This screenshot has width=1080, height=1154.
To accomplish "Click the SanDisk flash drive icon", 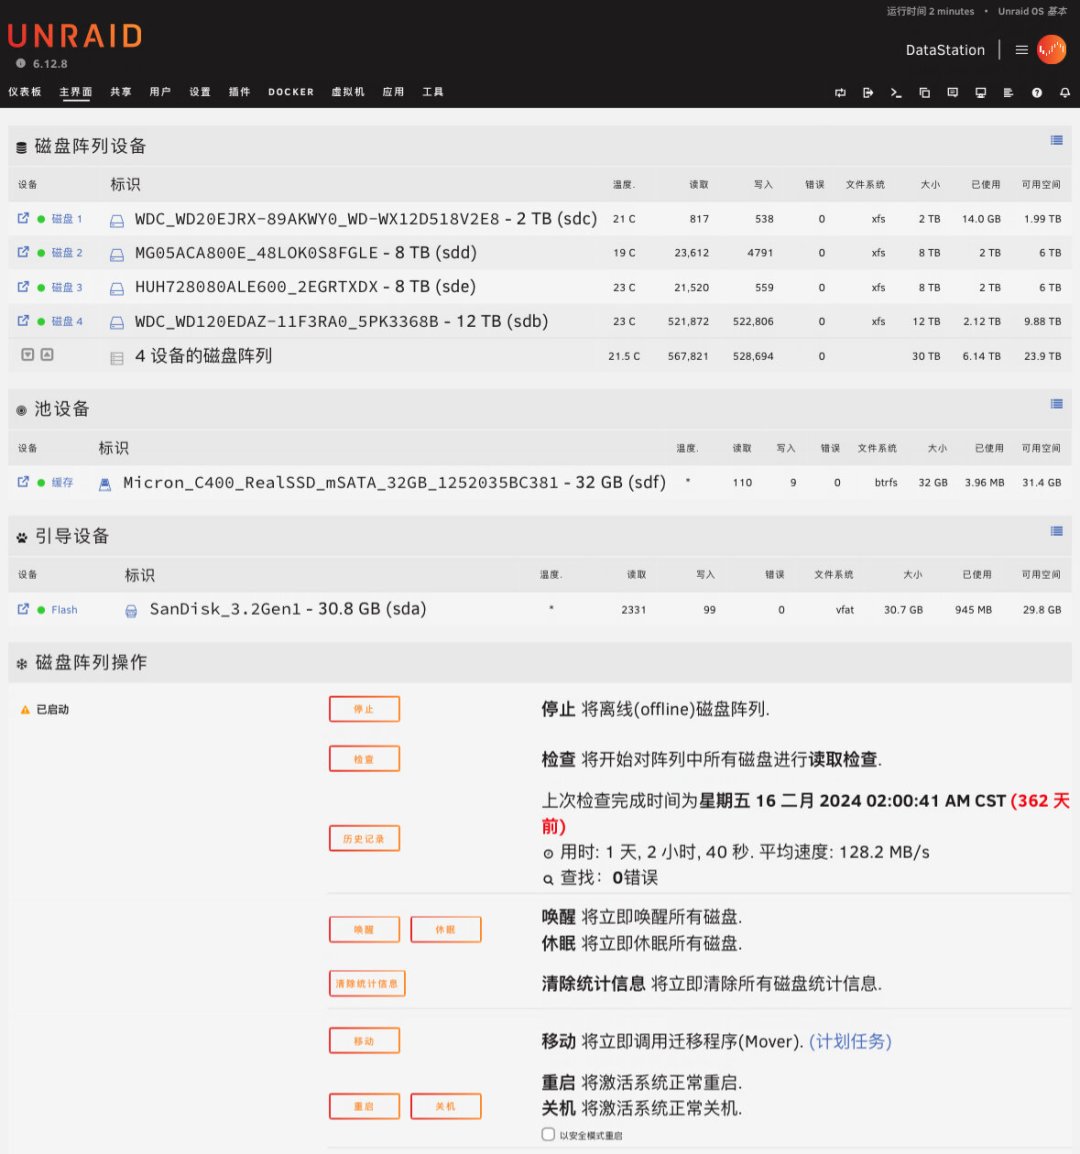I will coord(131,611).
